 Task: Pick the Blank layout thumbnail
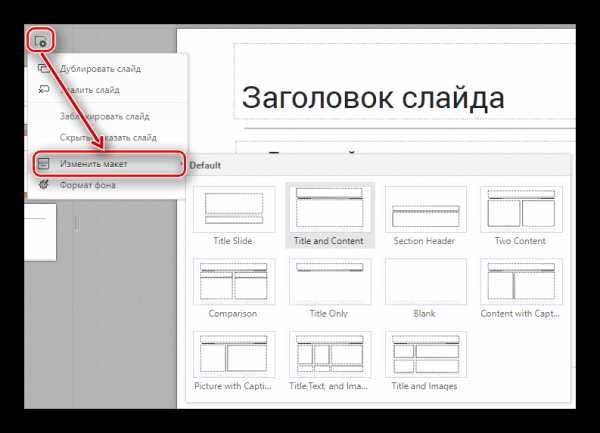tap(426, 282)
